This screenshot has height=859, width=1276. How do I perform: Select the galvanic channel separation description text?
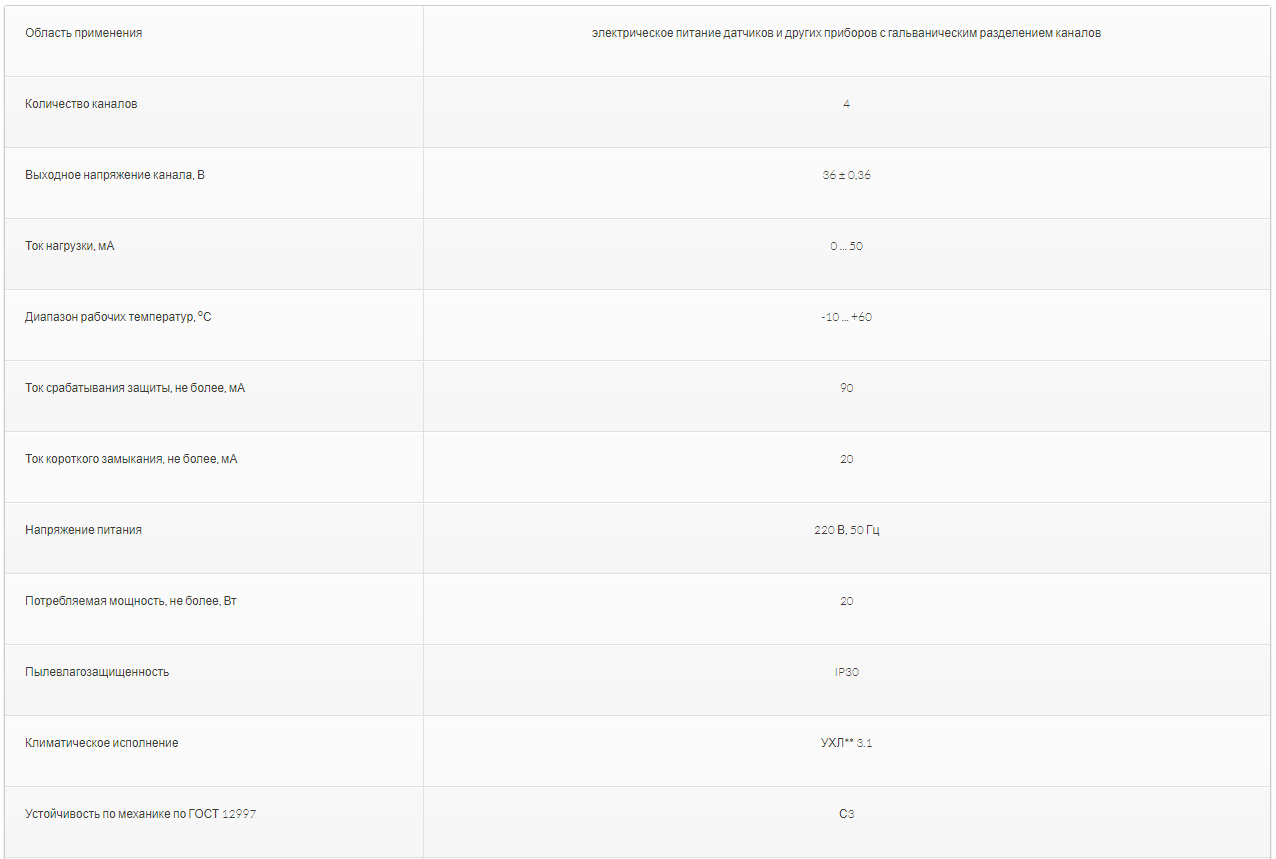point(846,33)
